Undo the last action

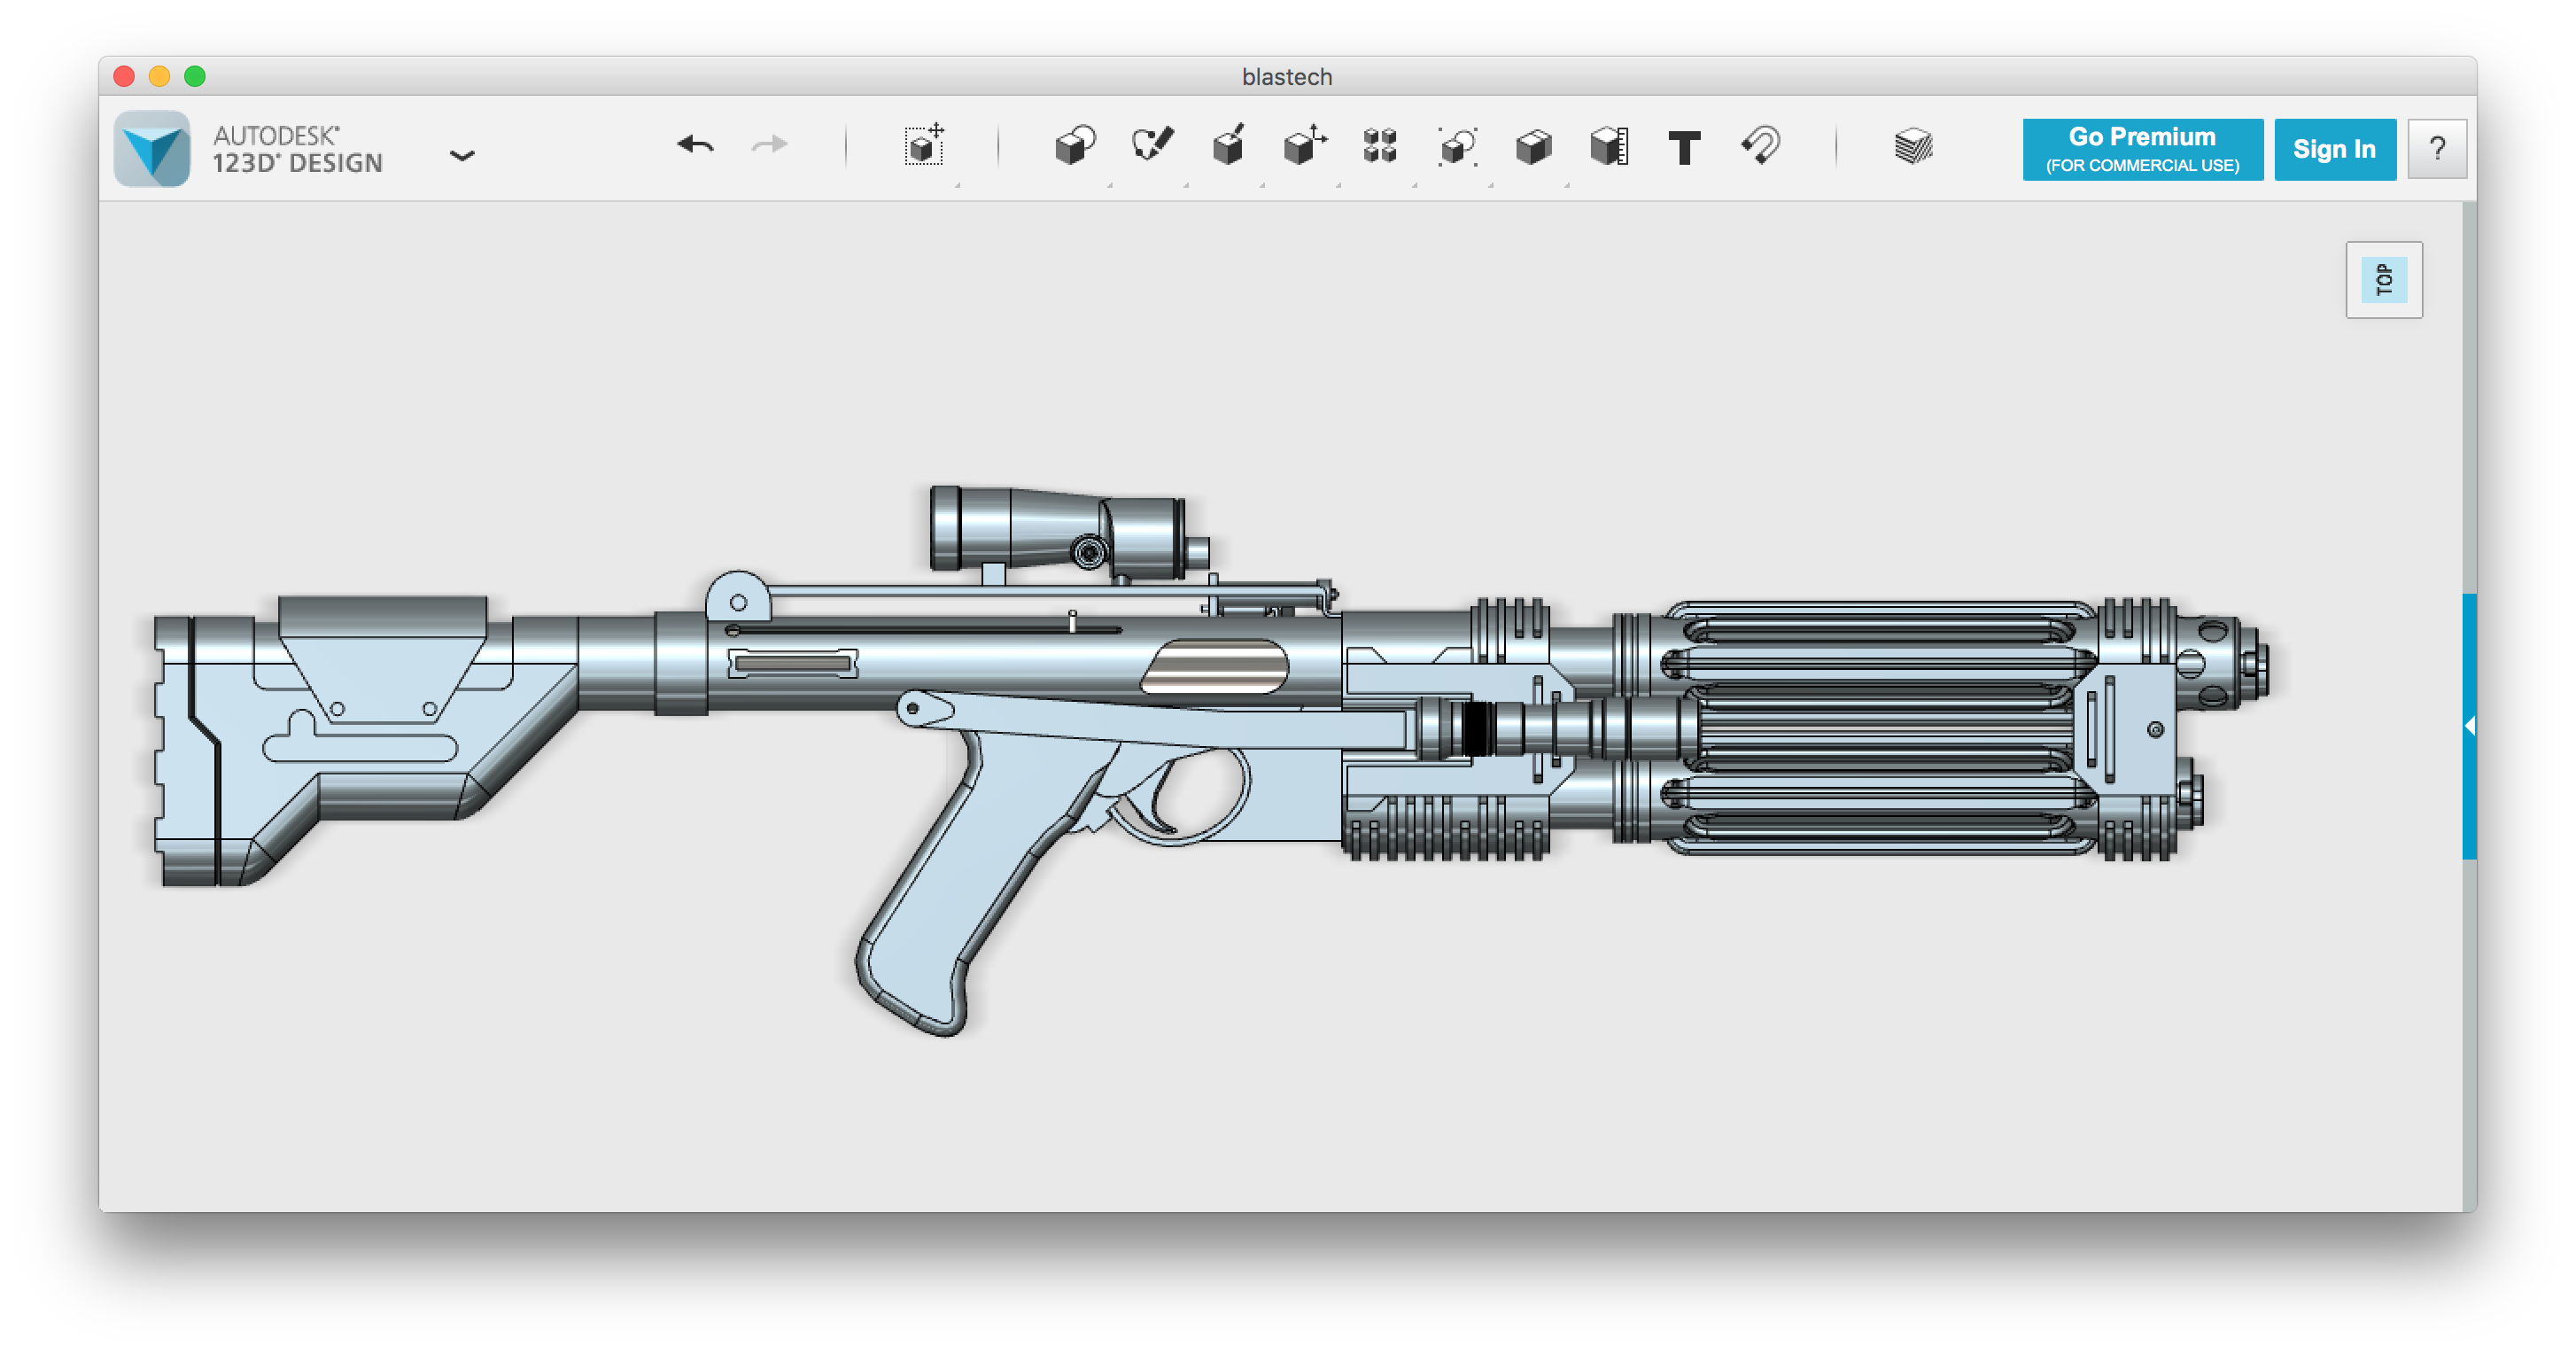coord(695,146)
